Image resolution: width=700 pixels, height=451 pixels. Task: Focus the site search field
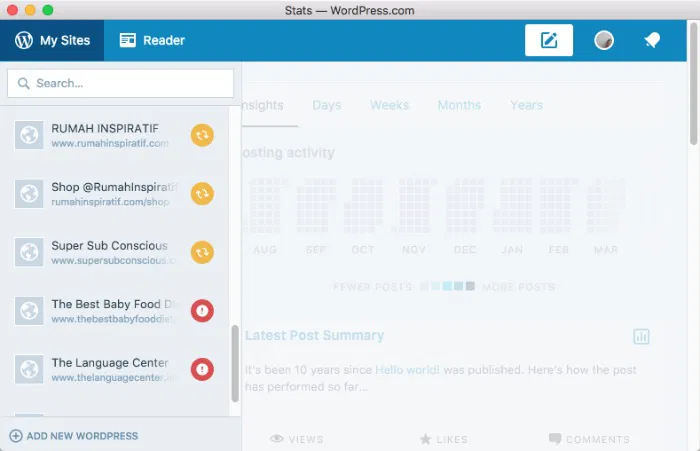[x=121, y=83]
